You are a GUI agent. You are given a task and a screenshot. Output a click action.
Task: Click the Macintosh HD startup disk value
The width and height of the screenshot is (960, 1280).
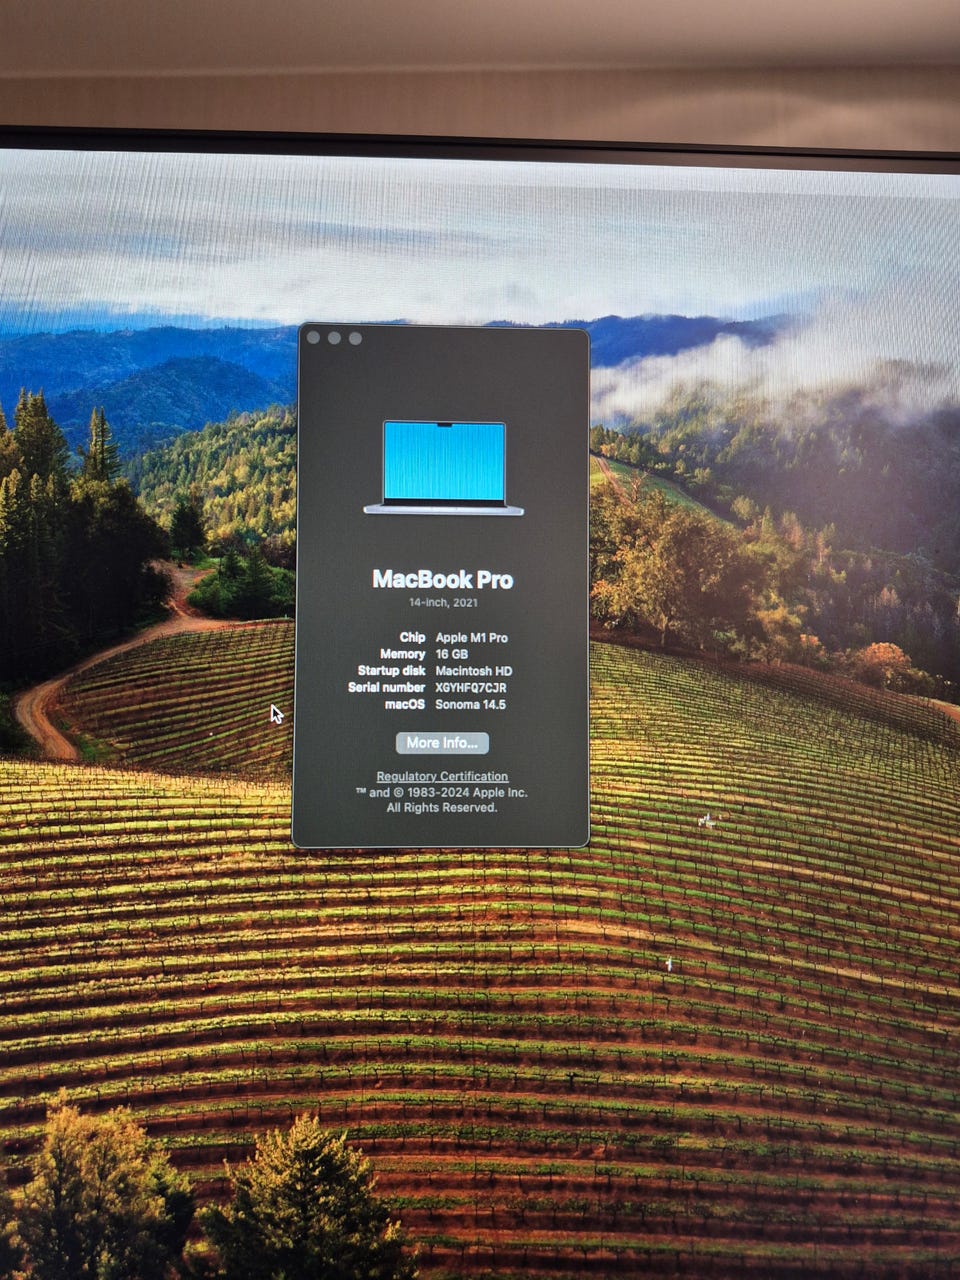pyautogui.click(x=474, y=671)
